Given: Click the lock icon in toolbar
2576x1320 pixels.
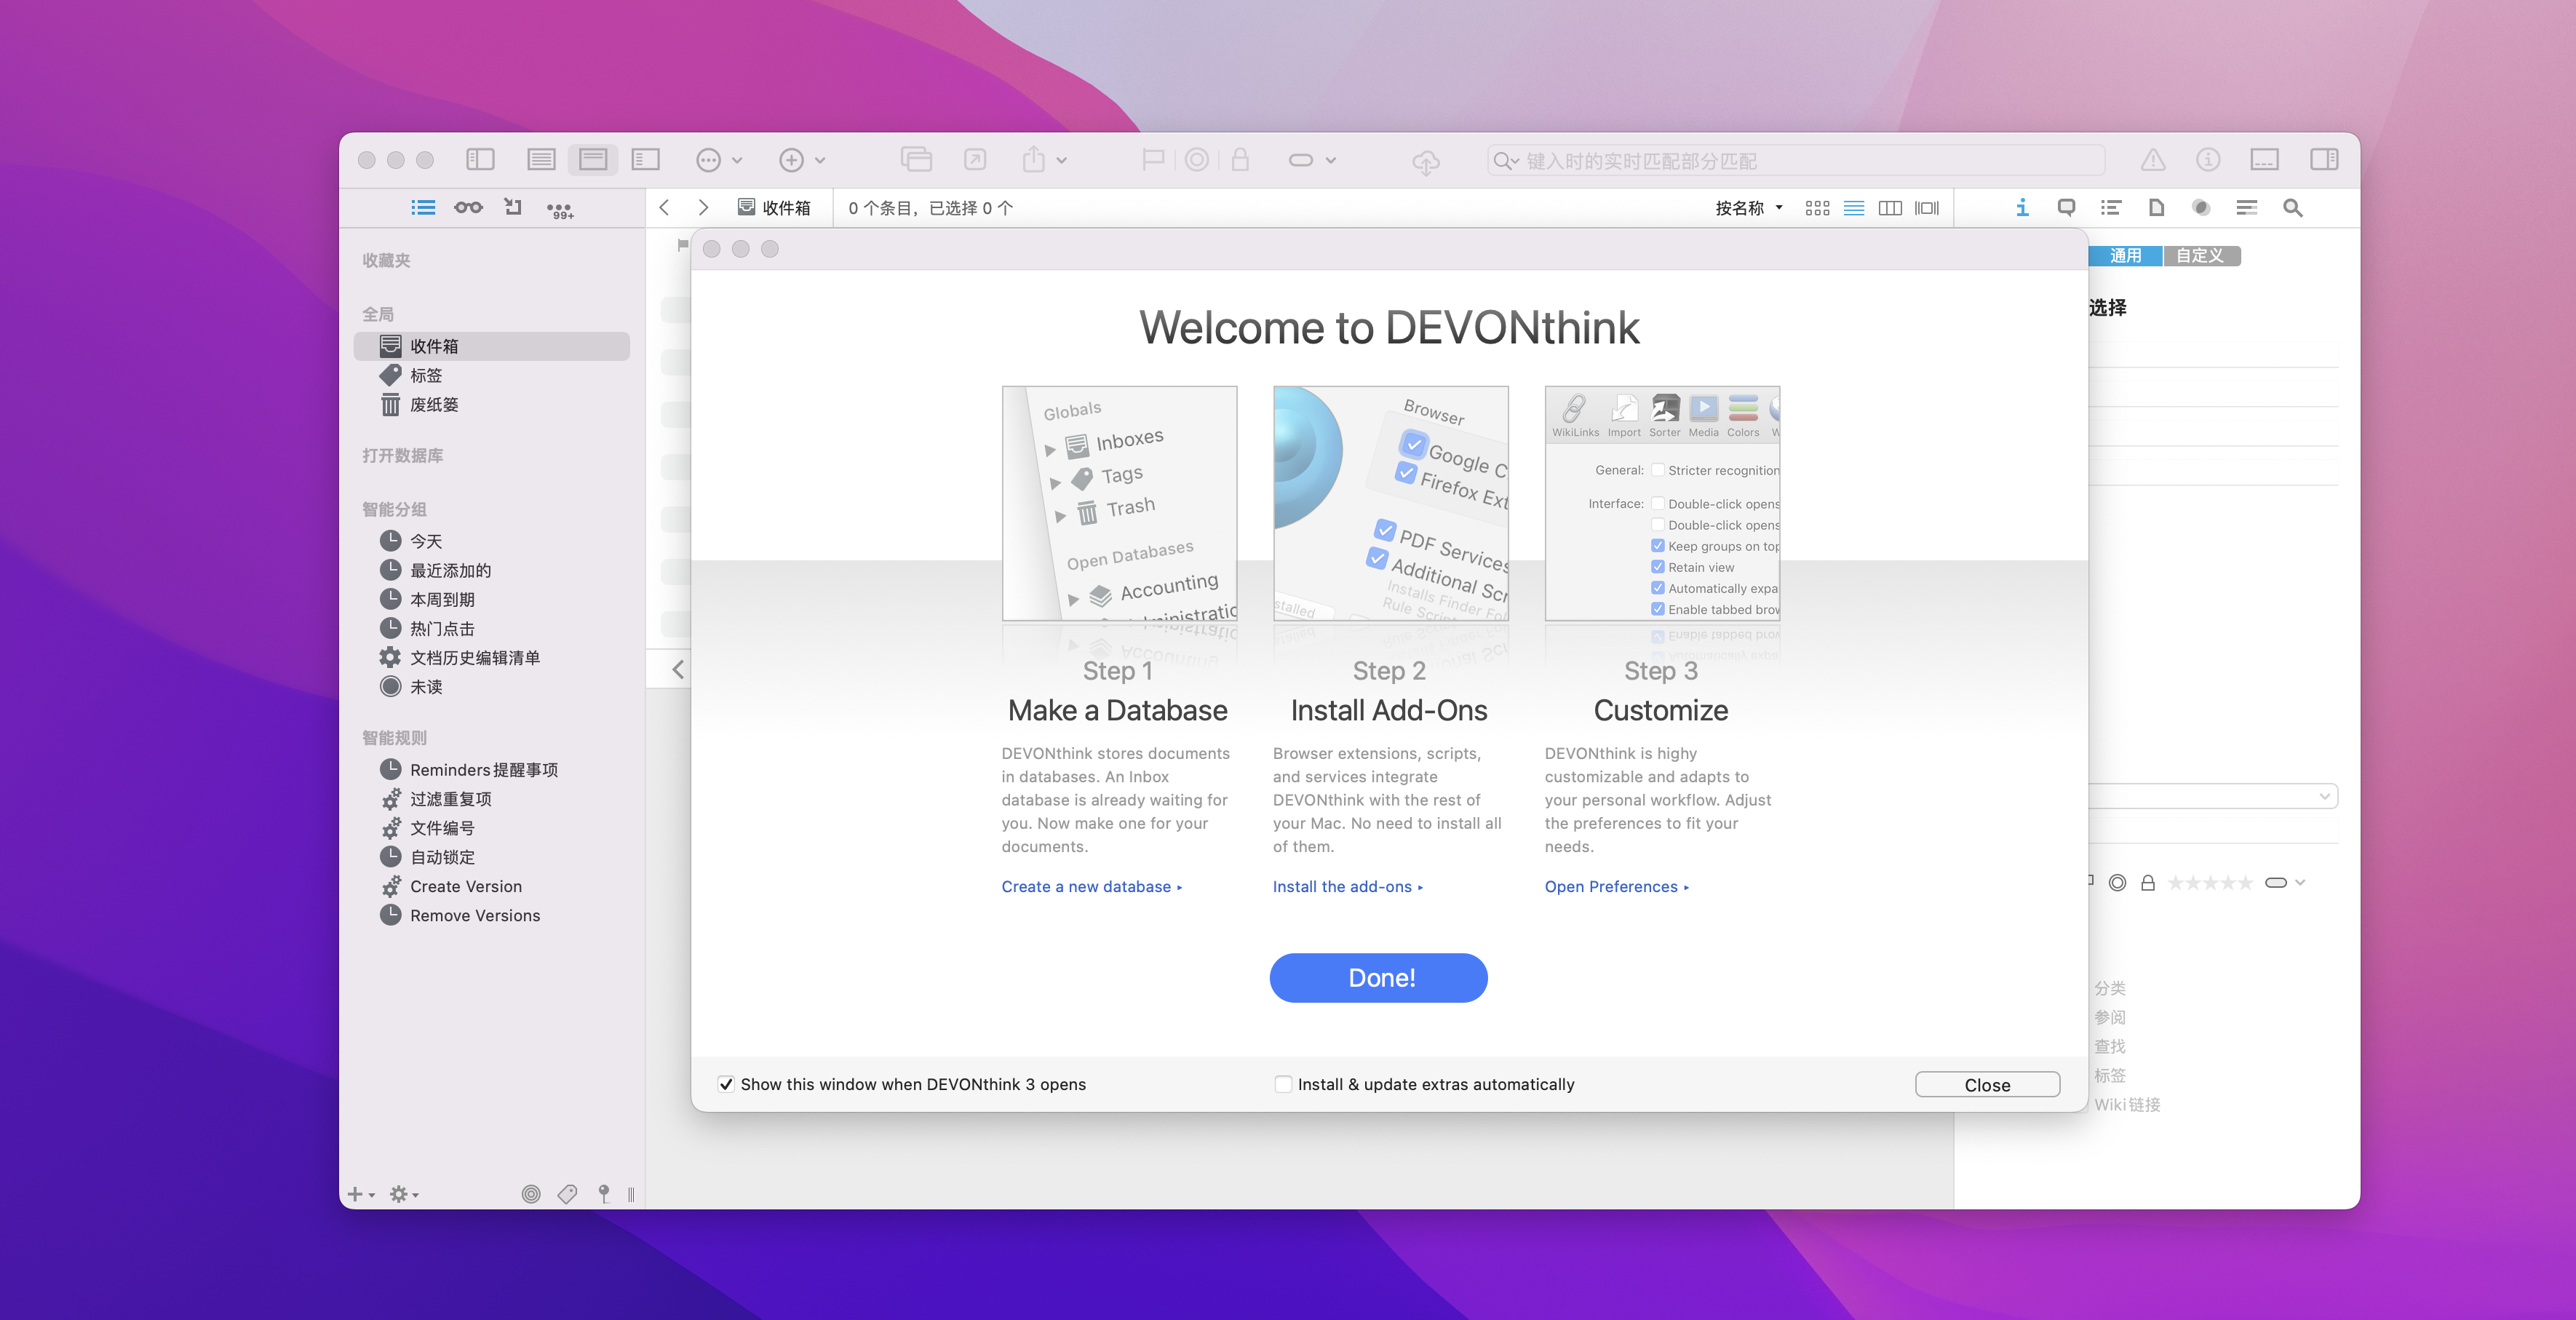Looking at the screenshot, I should pyautogui.click(x=1240, y=160).
